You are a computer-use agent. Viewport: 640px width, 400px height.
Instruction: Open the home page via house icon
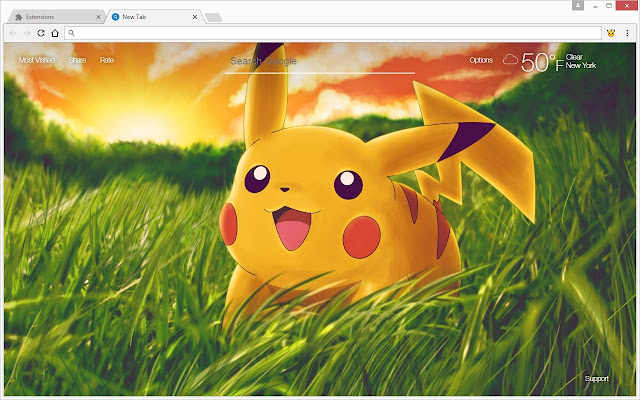click(55, 33)
